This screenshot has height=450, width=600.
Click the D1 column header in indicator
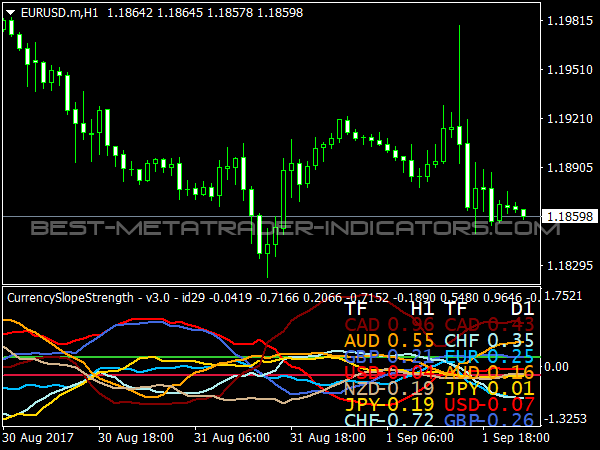tap(522, 308)
